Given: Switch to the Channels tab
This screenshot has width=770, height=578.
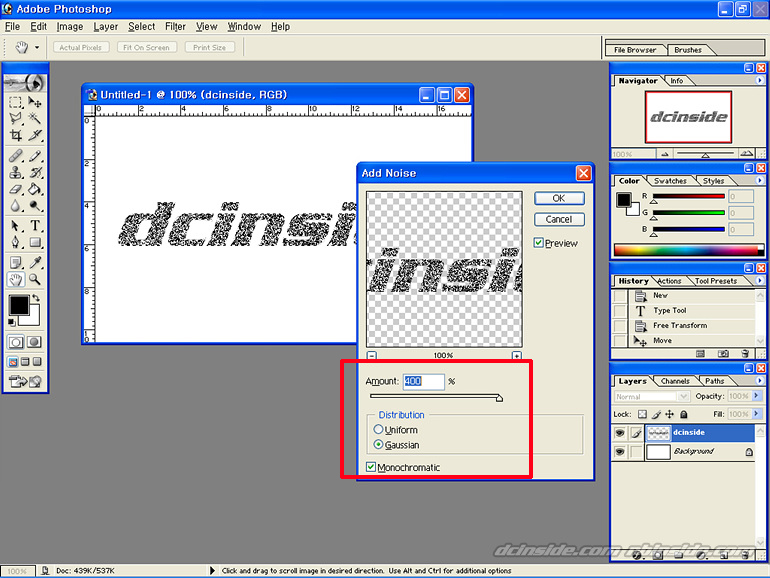Looking at the screenshot, I should (675, 381).
